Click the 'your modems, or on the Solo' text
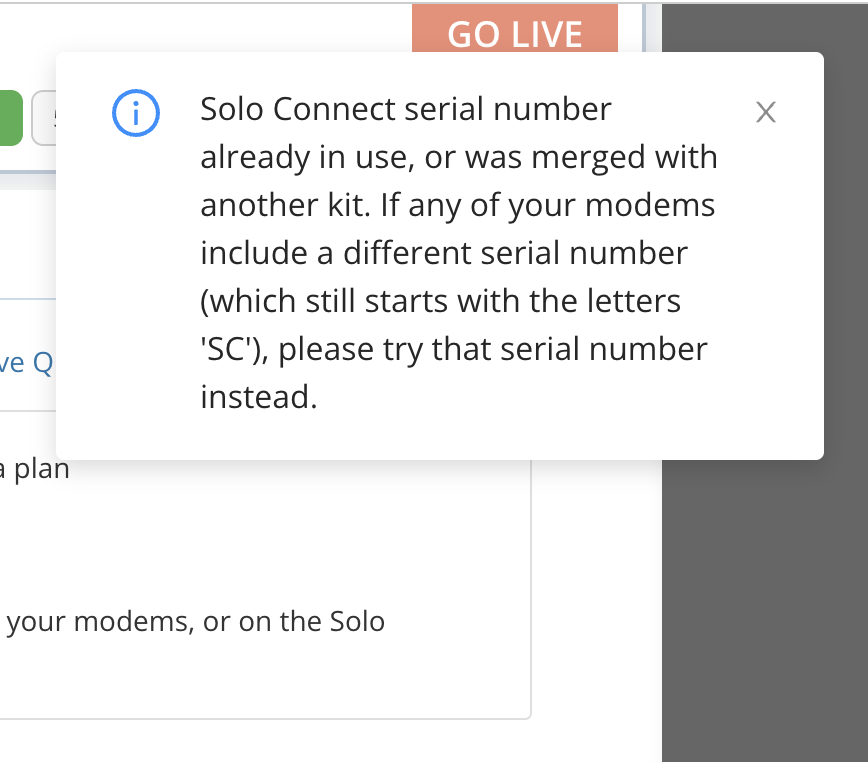Image resolution: width=868 pixels, height=762 pixels. point(195,621)
